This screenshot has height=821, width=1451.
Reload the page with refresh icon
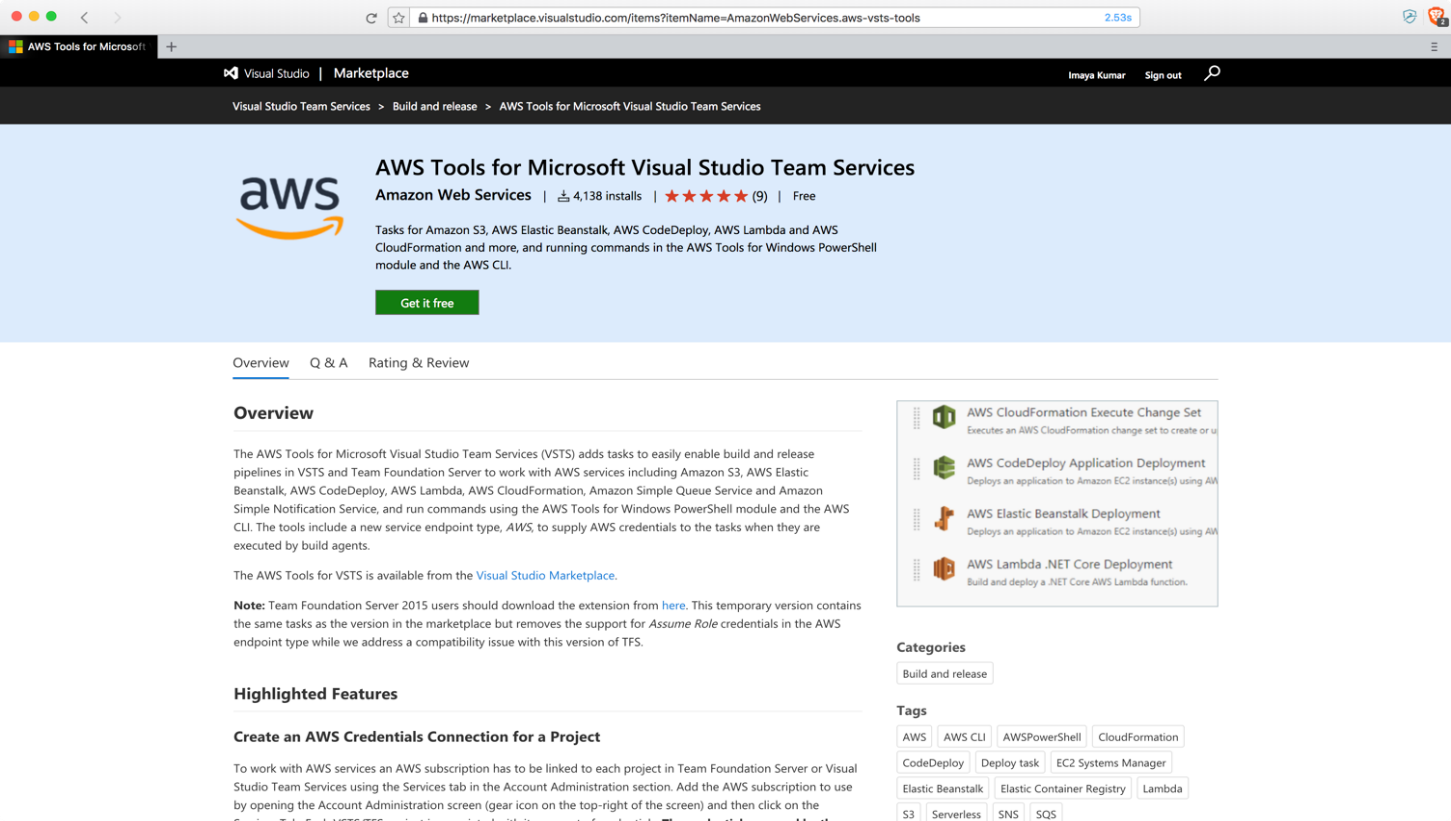(x=371, y=18)
